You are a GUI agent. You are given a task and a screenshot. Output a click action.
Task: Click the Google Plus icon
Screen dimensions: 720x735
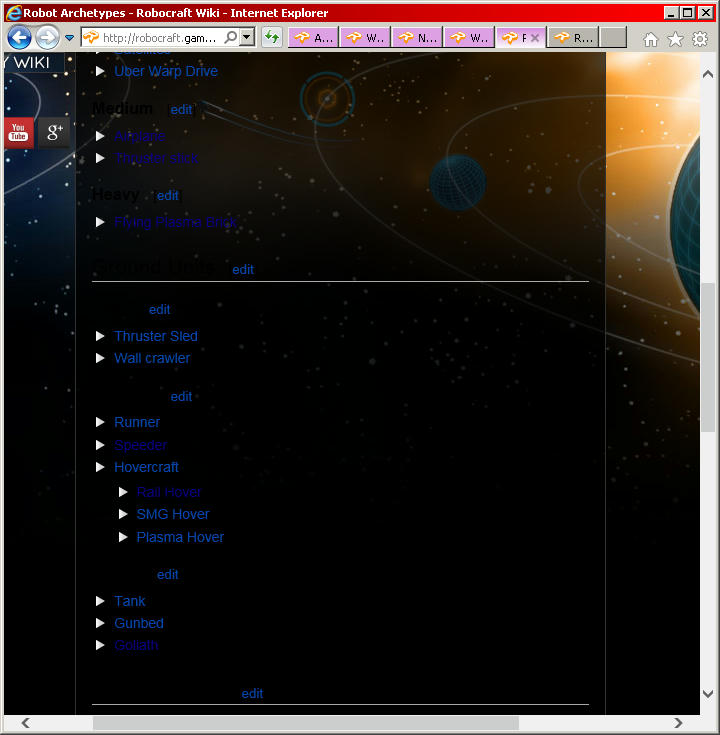click(x=54, y=133)
